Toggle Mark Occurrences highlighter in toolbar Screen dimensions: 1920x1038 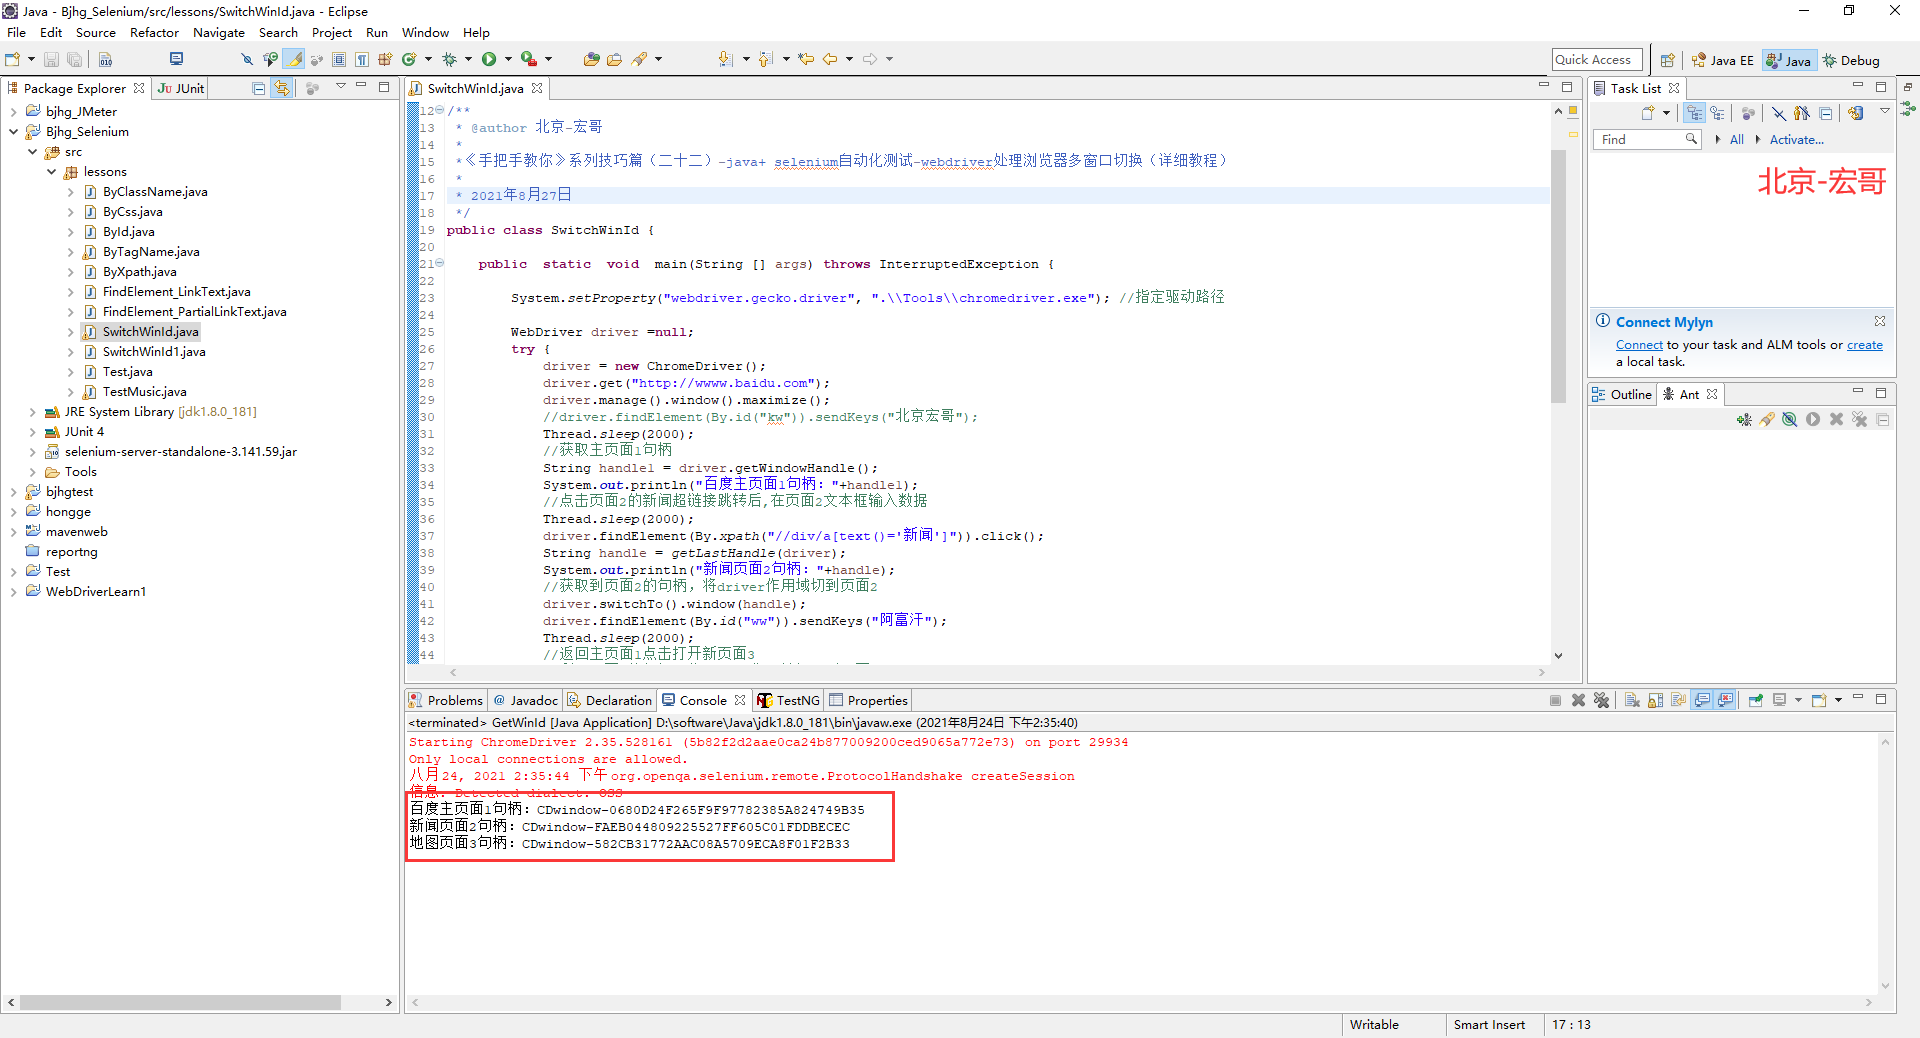click(x=294, y=59)
